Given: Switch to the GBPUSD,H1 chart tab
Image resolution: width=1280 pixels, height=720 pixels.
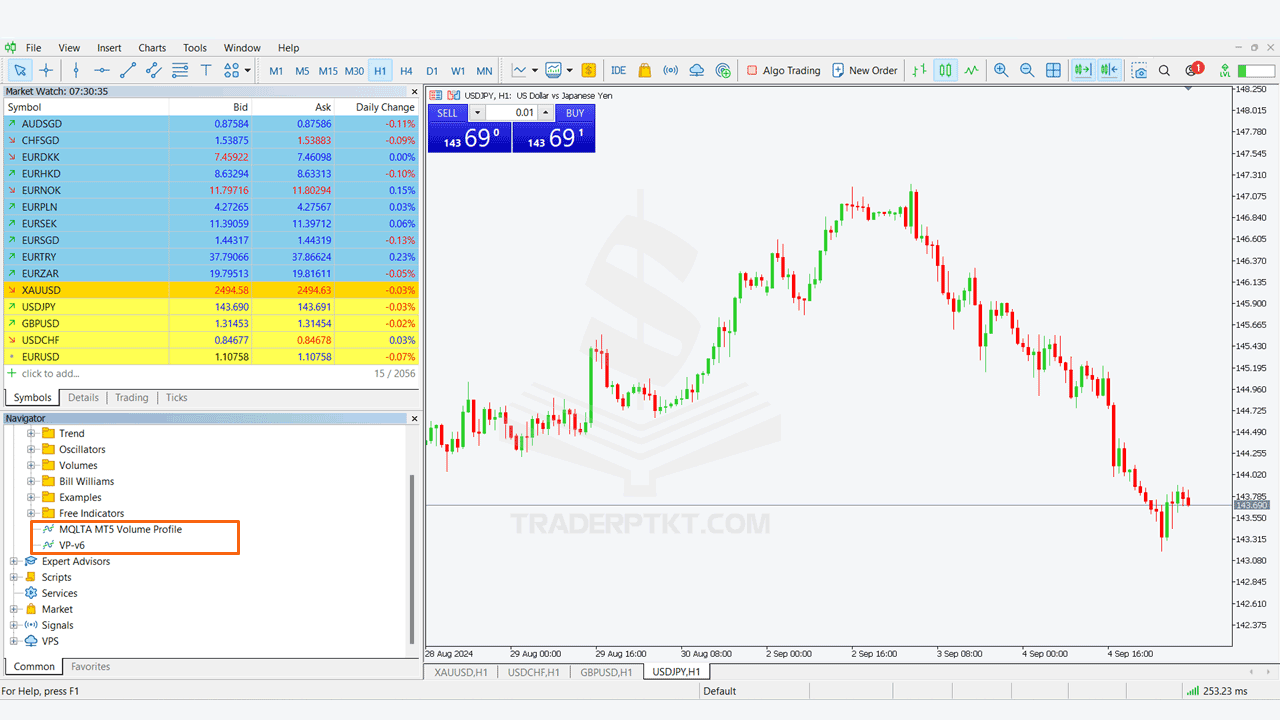Looking at the screenshot, I should pyautogui.click(x=606, y=672).
